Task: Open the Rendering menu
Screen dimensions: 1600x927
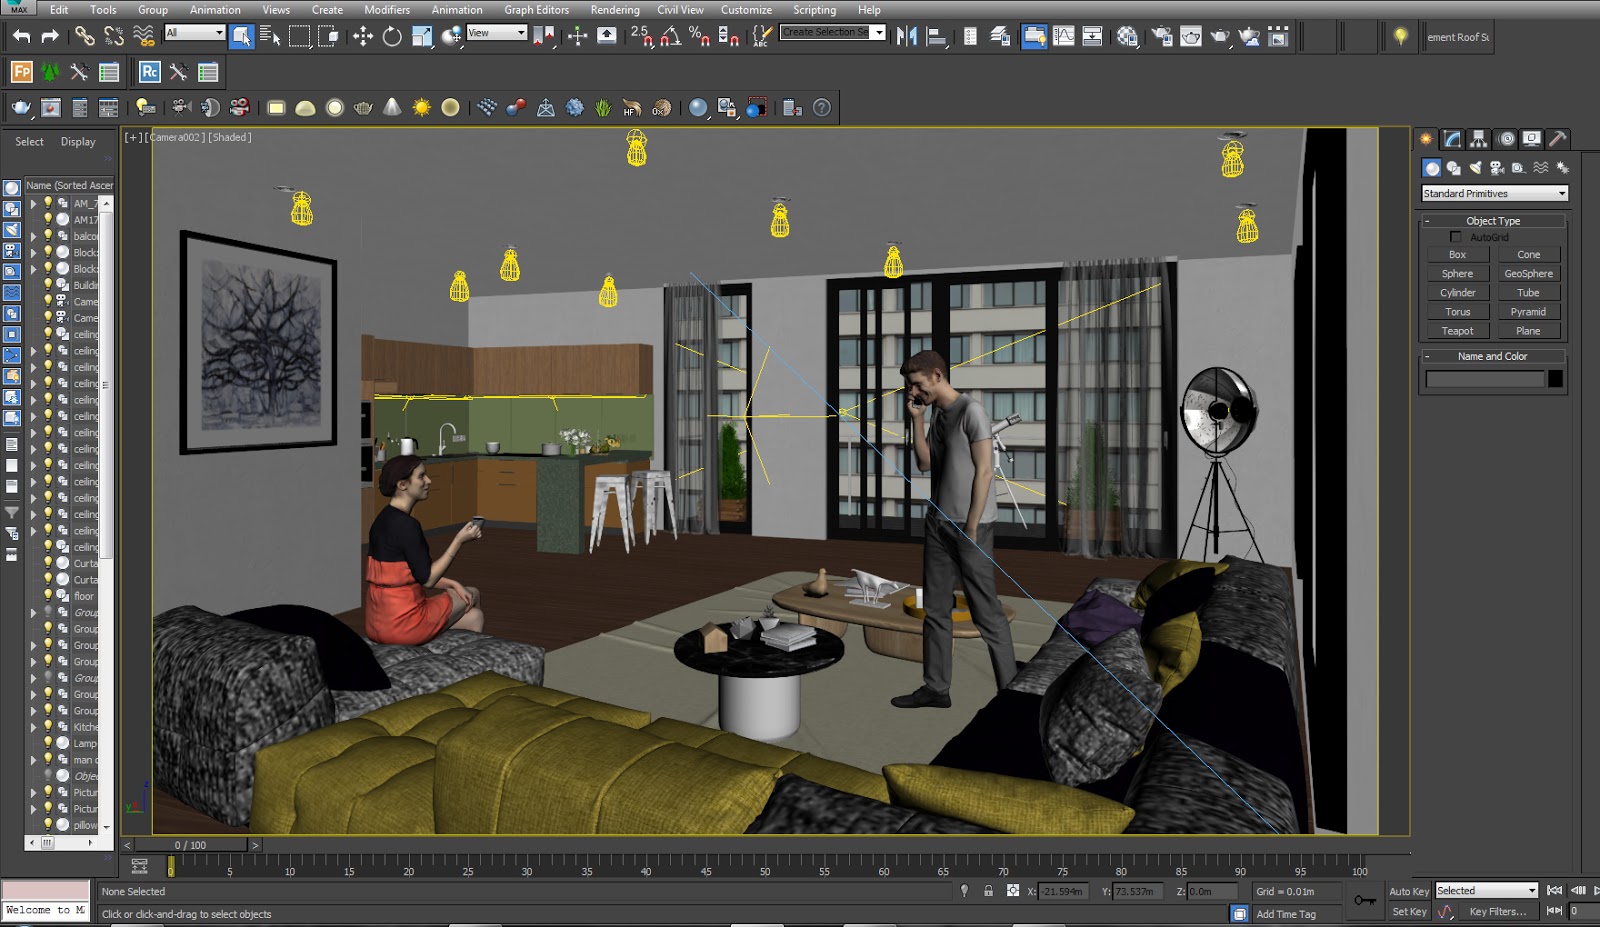Action: [614, 9]
